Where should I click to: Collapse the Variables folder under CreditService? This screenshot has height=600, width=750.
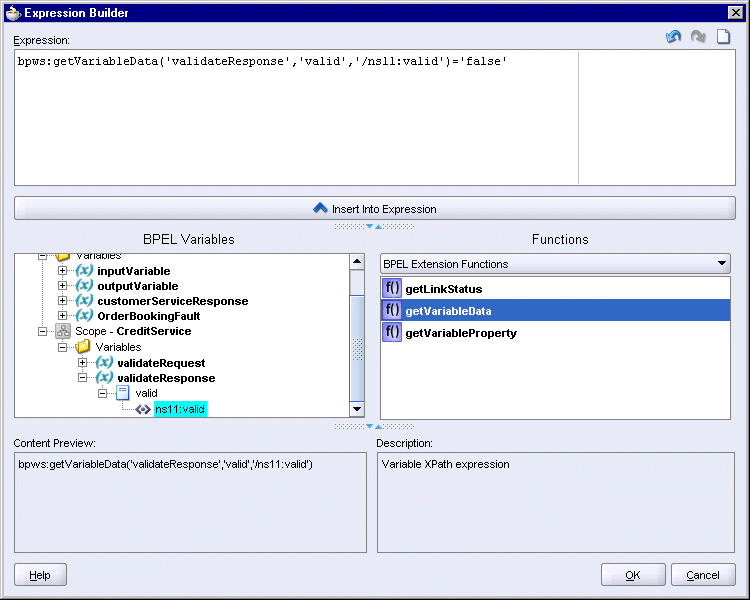(62, 347)
